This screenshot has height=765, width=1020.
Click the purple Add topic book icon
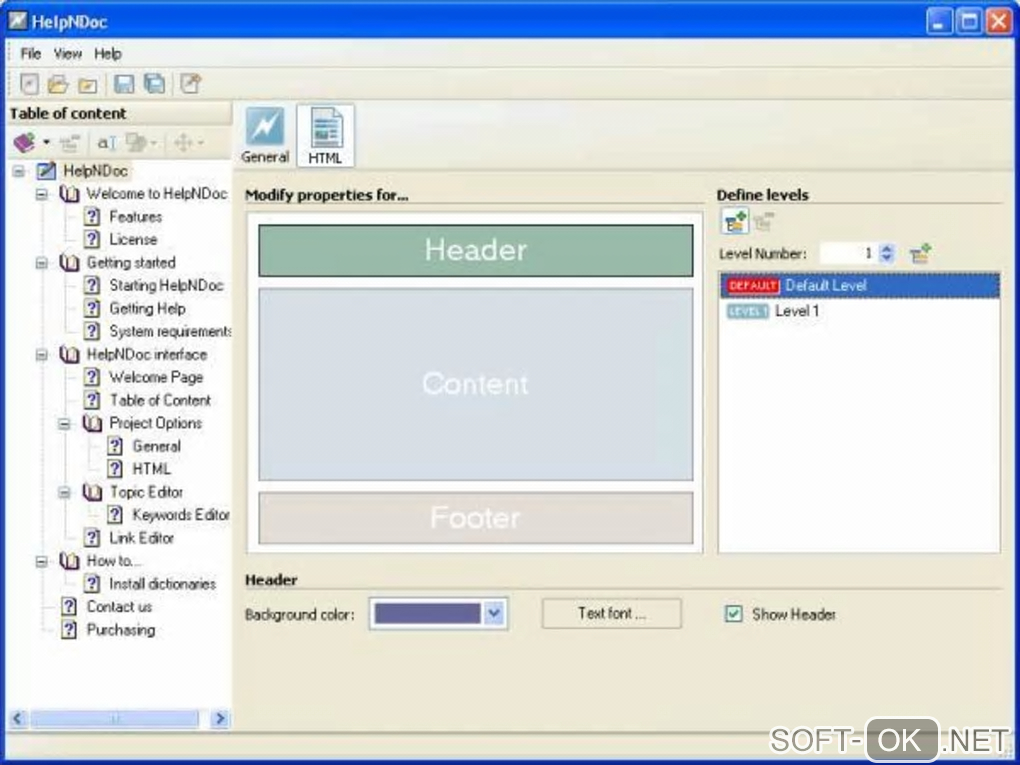click(24, 142)
